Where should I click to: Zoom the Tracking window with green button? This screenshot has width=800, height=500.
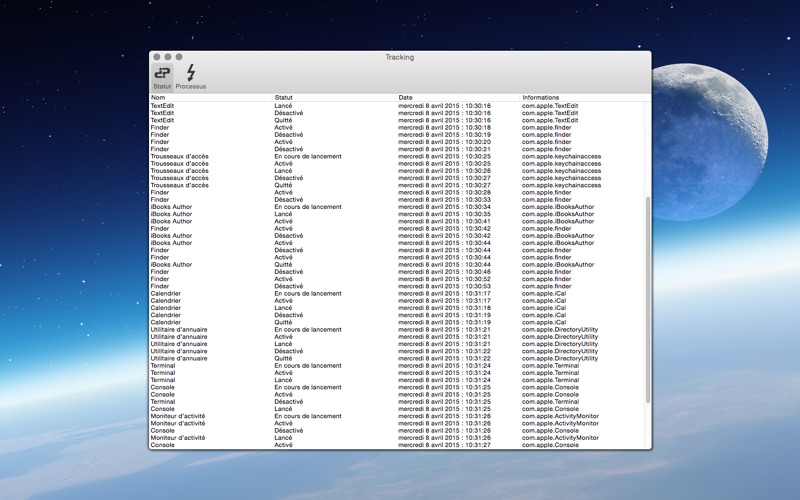179,57
